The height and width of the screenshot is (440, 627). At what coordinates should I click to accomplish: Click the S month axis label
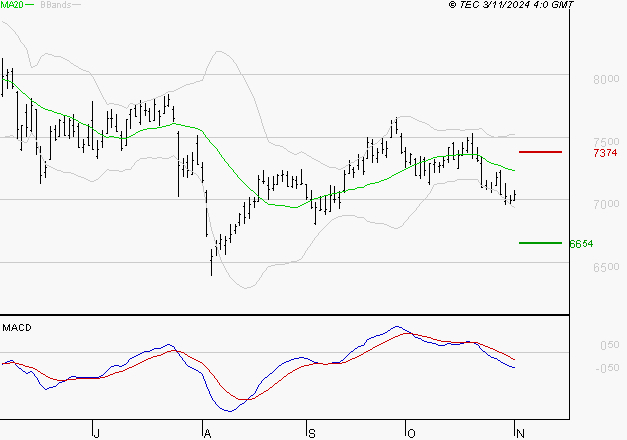(312, 433)
